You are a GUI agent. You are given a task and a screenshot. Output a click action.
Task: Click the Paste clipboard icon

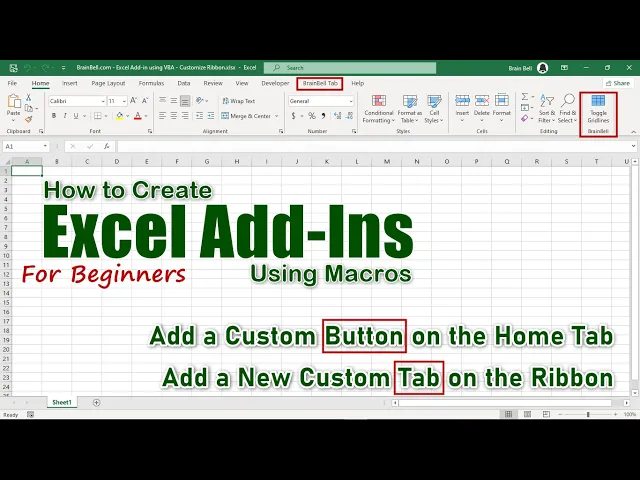pos(13,101)
